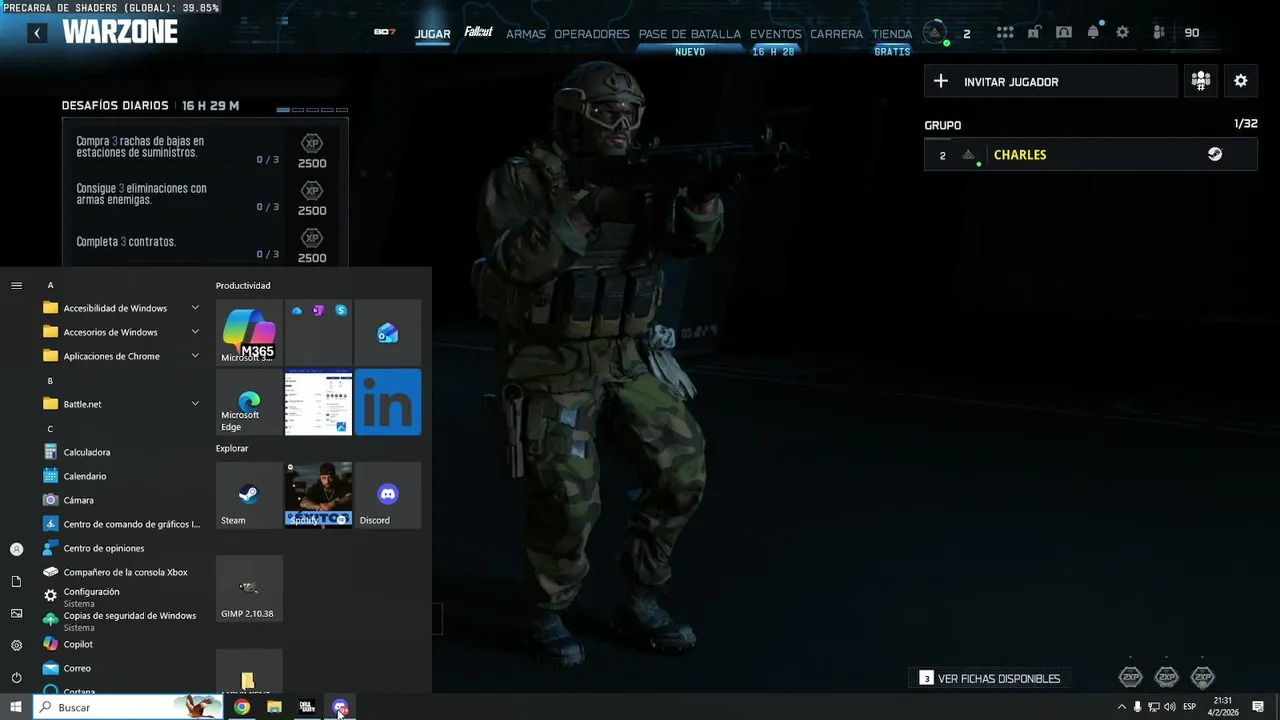Click VER FICHAS DISPONIBLES button
Screen dimensions: 1280x720
tap(990, 679)
